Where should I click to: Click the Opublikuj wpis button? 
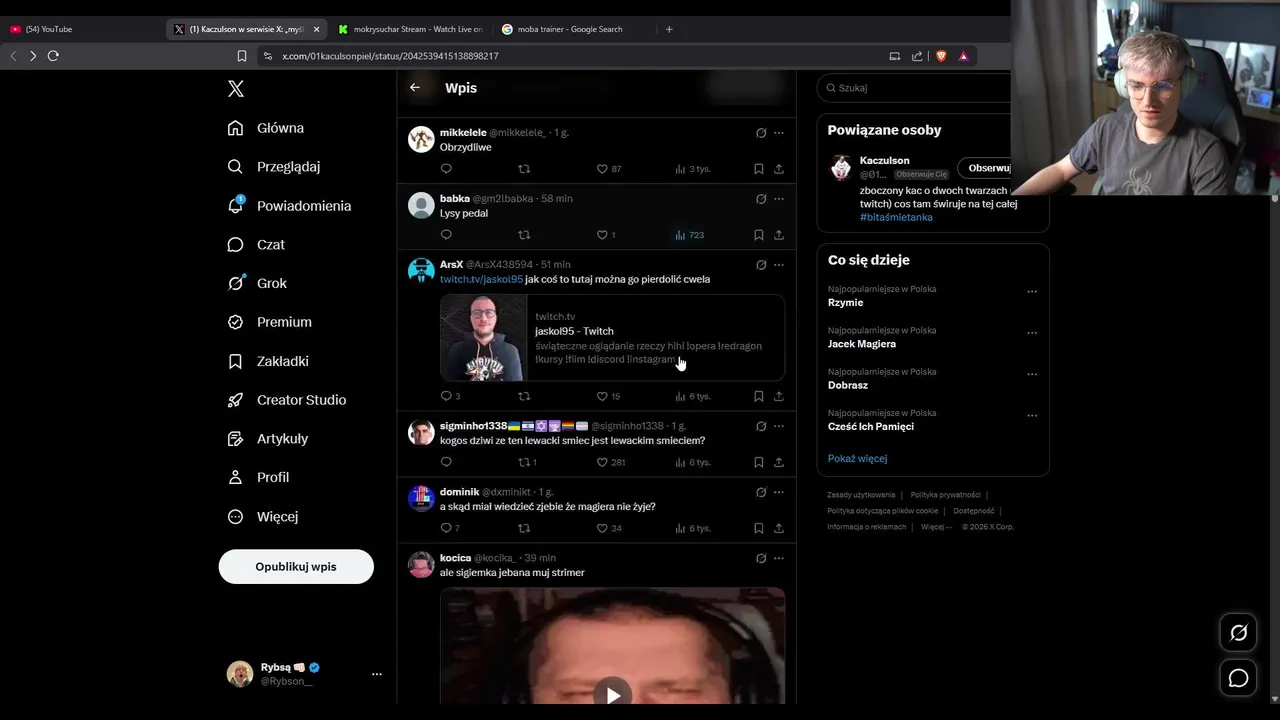pyautogui.click(x=296, y=566)
